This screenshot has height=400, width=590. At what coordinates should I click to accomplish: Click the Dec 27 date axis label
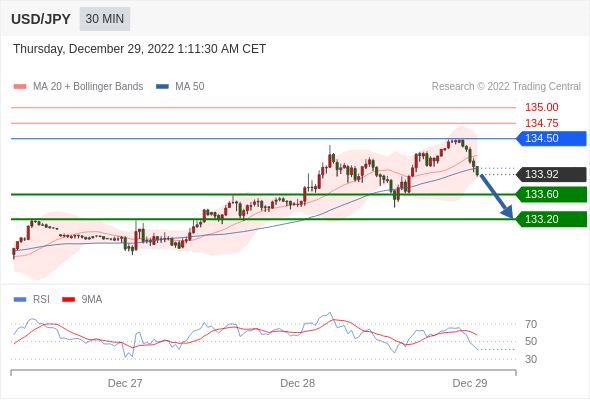click(x=125, y=383)
